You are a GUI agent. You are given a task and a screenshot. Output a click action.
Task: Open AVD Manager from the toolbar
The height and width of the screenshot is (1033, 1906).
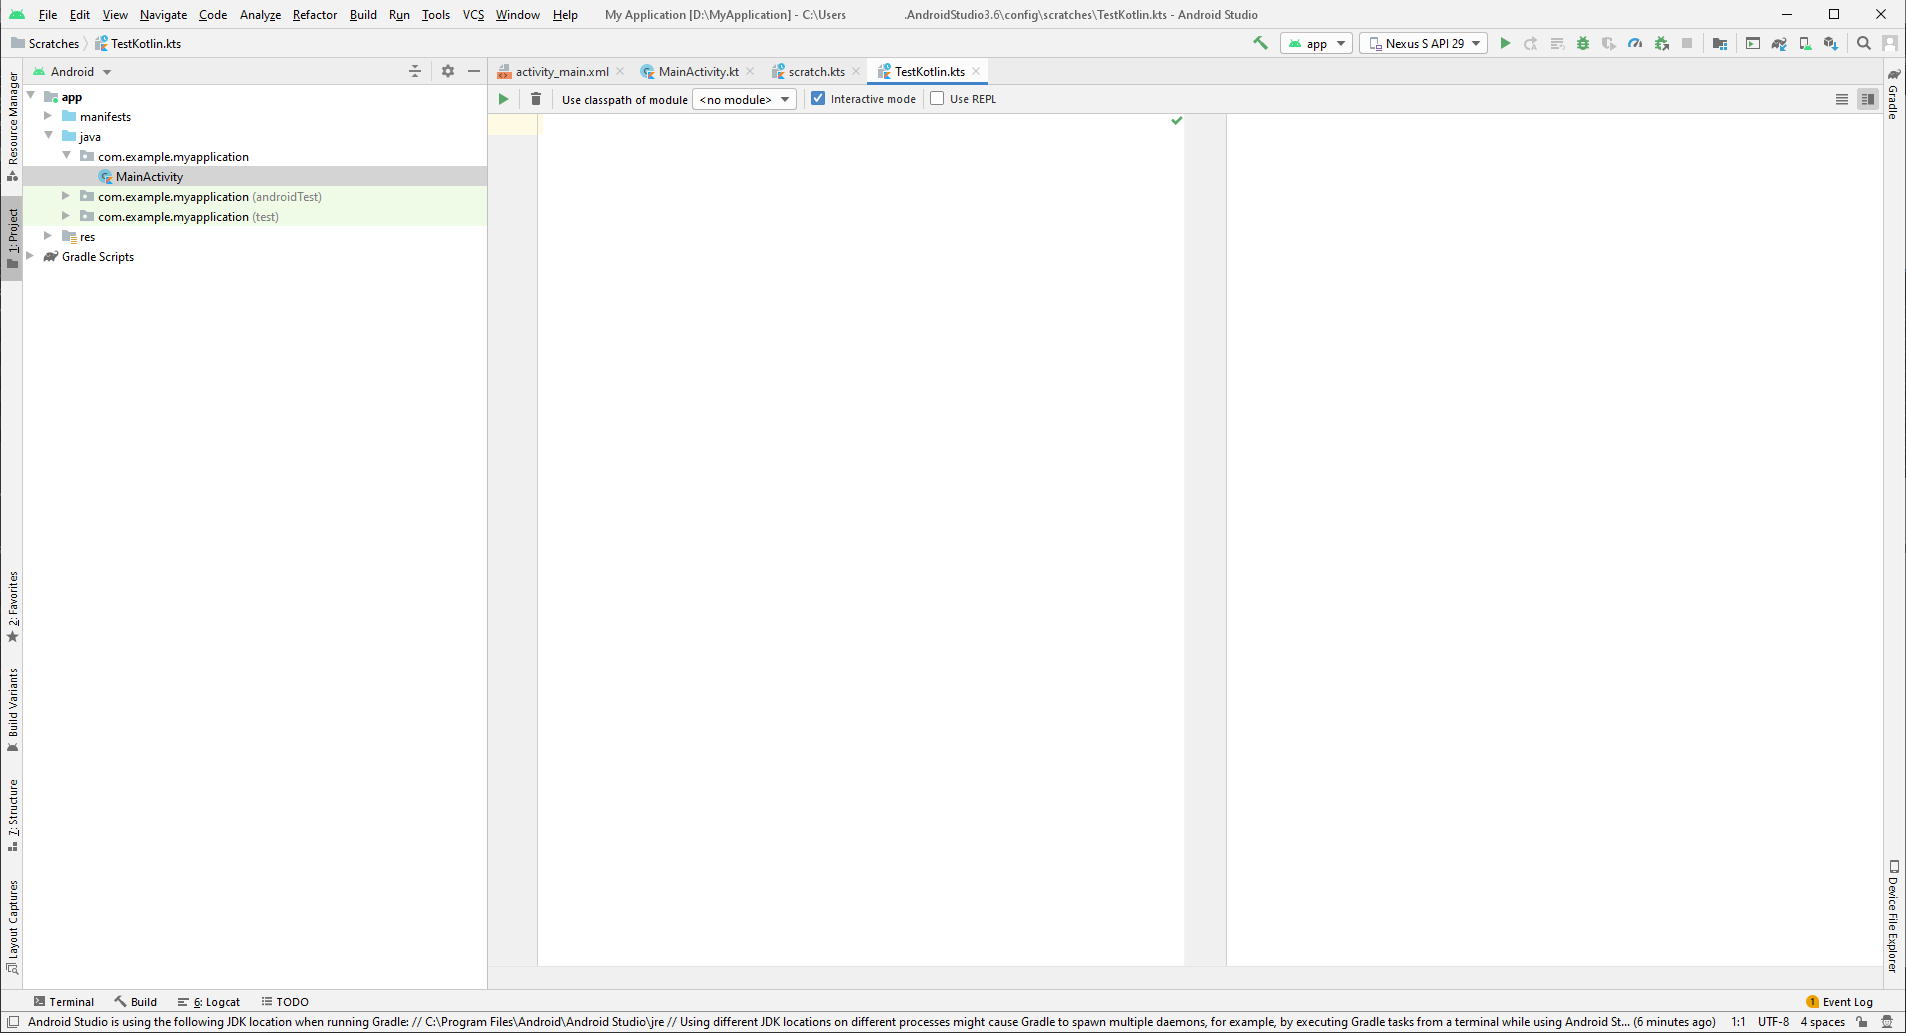click(x=1805, y=43)
